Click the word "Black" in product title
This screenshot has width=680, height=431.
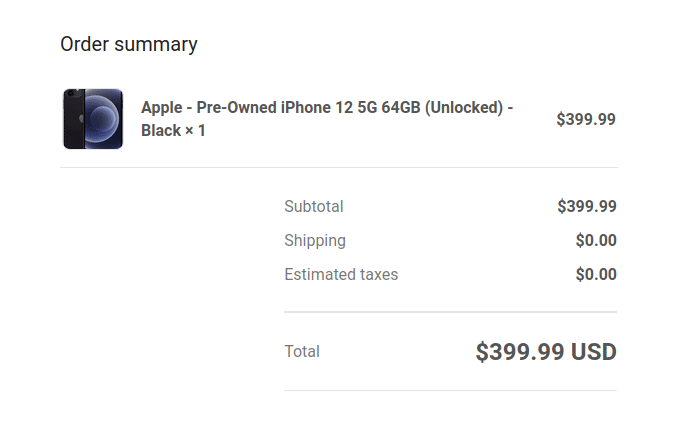(161, 131)
